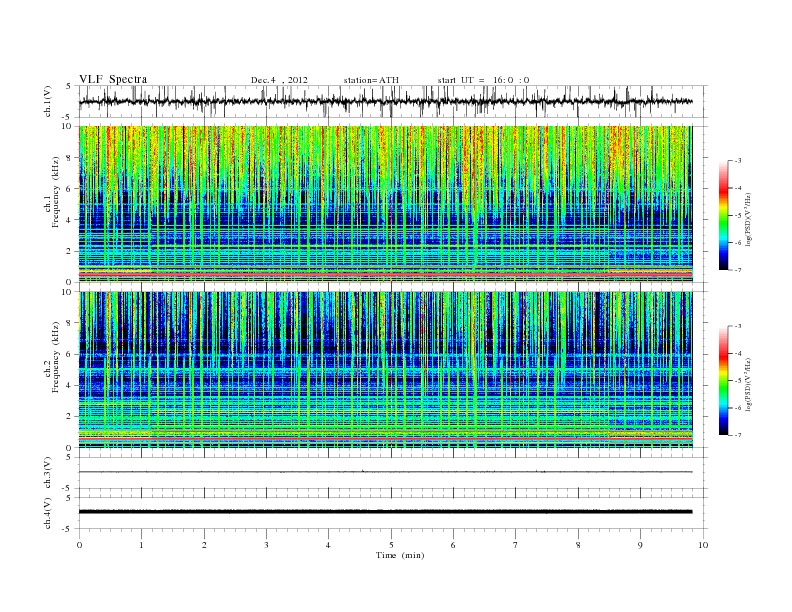Click the "6" label on the time axis
Screen dimensions: 792x612
pos(453,545)
